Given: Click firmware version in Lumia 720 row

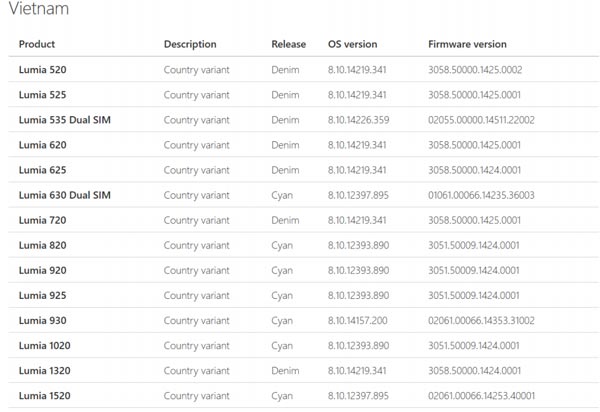Looking at the screenshot, I should [474, 220].
